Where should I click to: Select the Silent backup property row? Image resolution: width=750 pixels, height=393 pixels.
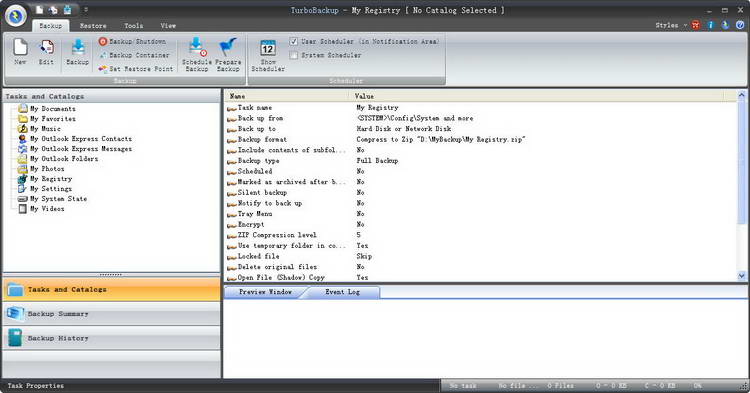pyautogui.click(x=481, y=193)
